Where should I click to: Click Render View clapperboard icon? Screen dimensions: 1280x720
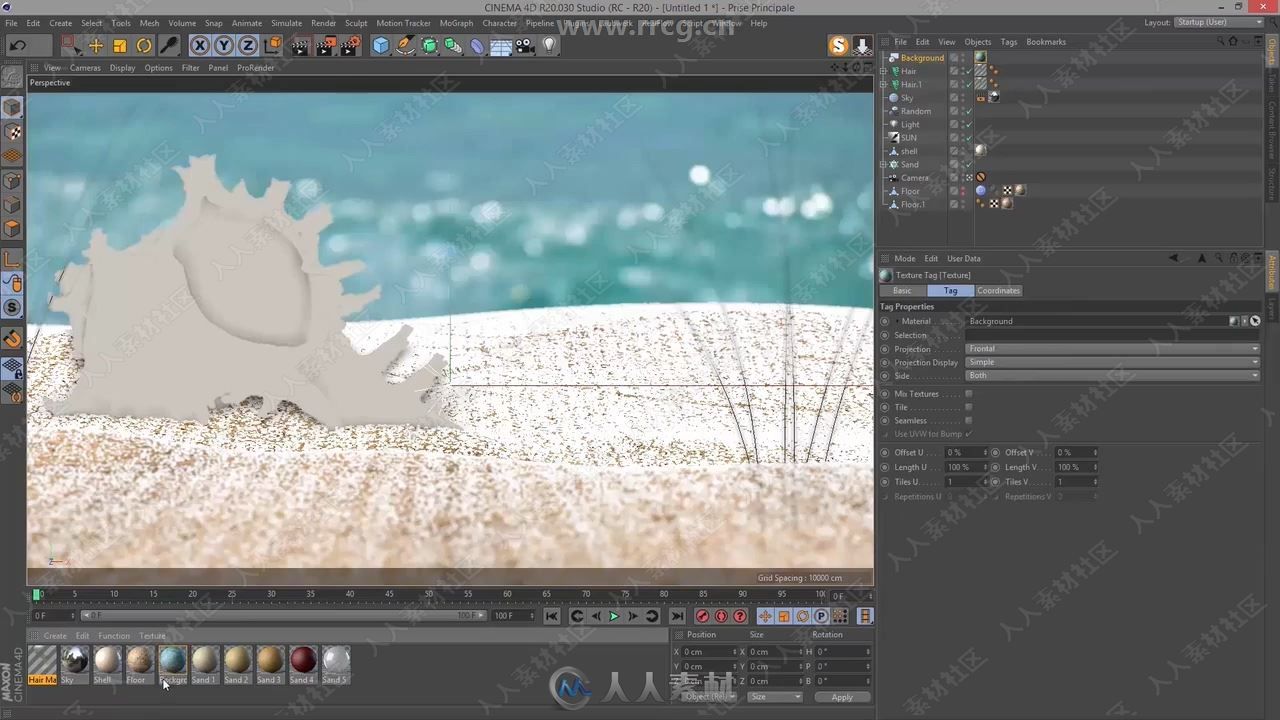click(301, 45)
